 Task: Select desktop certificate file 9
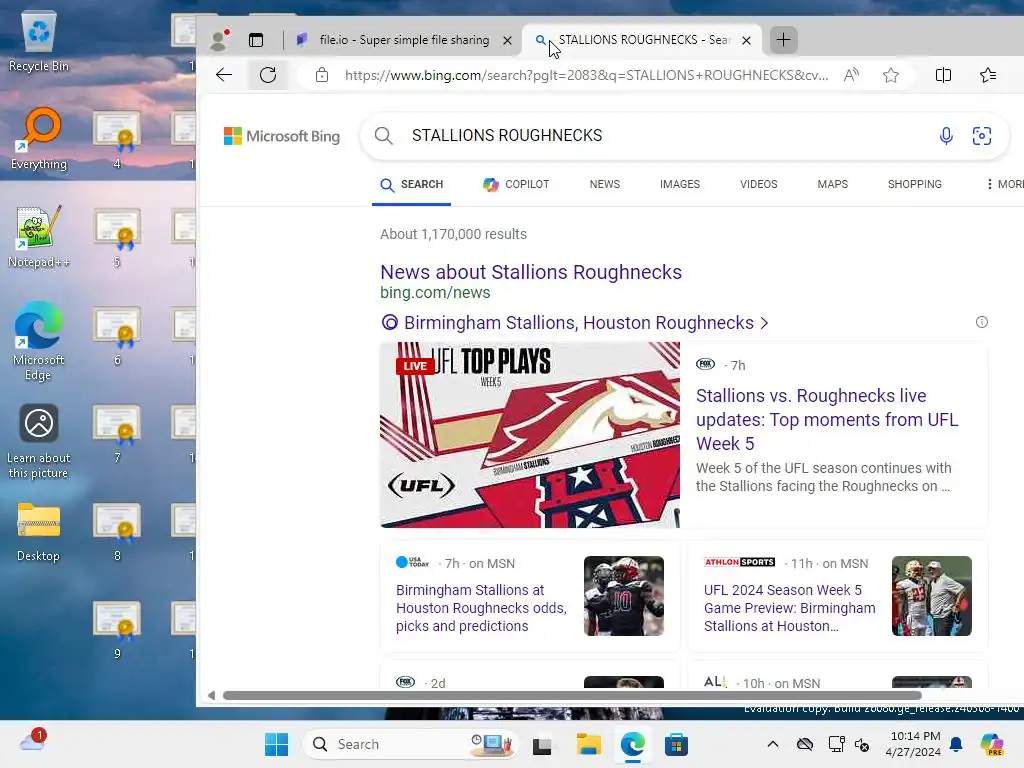tap(117, 628)
